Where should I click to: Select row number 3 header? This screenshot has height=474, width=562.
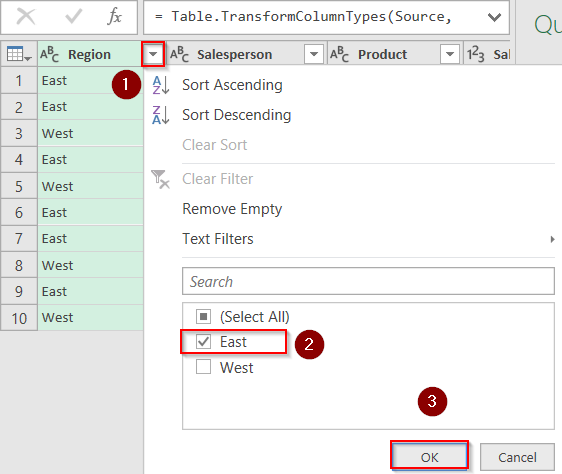point(19,133)
